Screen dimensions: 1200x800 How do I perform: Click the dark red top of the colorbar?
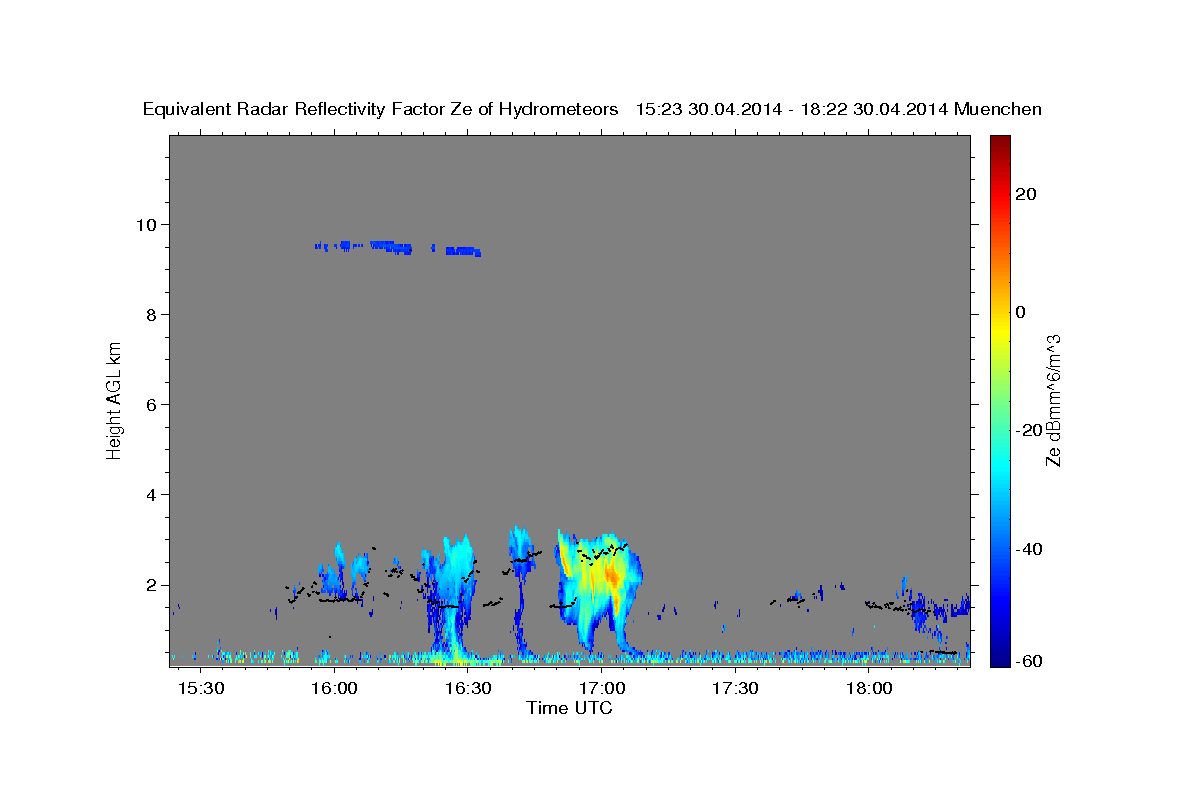(999, 142)
